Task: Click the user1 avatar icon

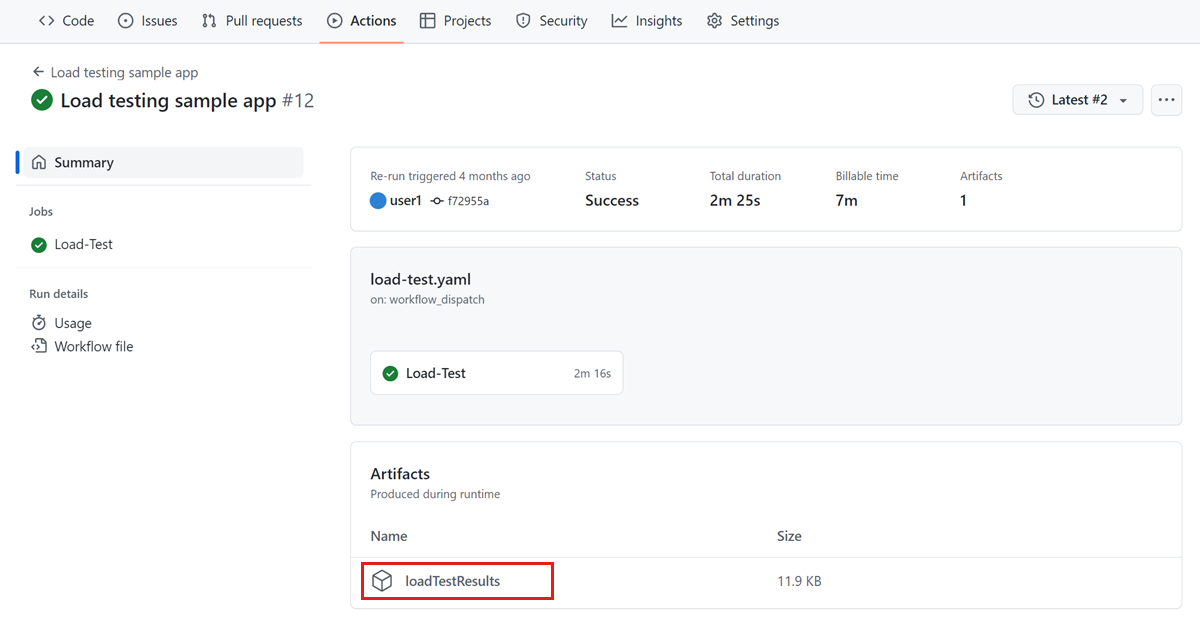Action: (x=378, y=201)
